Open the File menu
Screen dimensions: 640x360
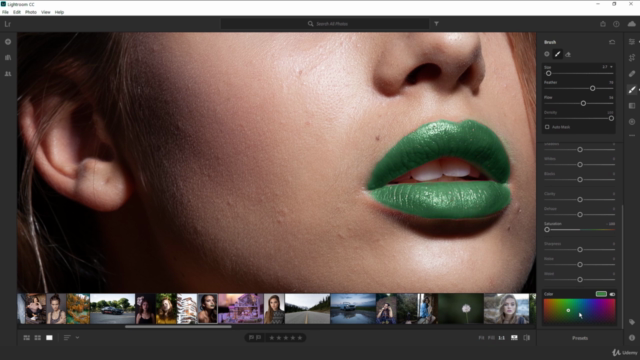(5, 12)
